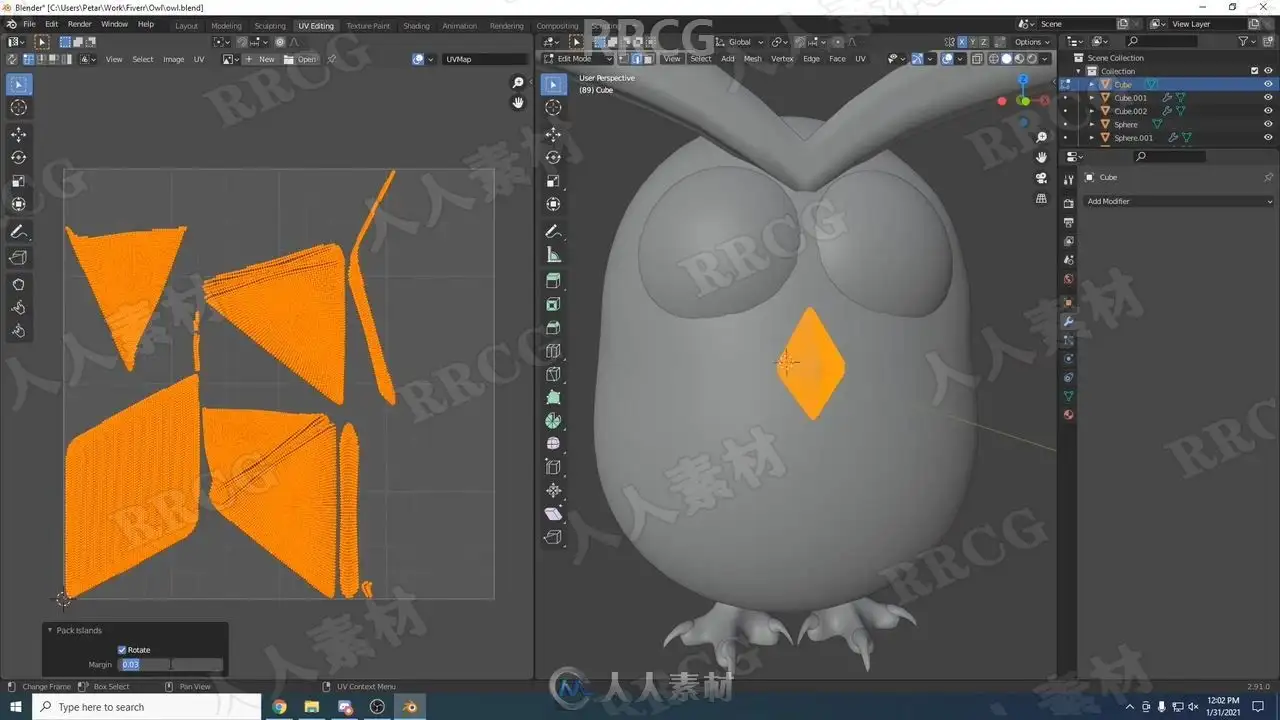Screen dimensions: 1280x720
Task: Click the UVMap name field
Action: click(483, 59)
